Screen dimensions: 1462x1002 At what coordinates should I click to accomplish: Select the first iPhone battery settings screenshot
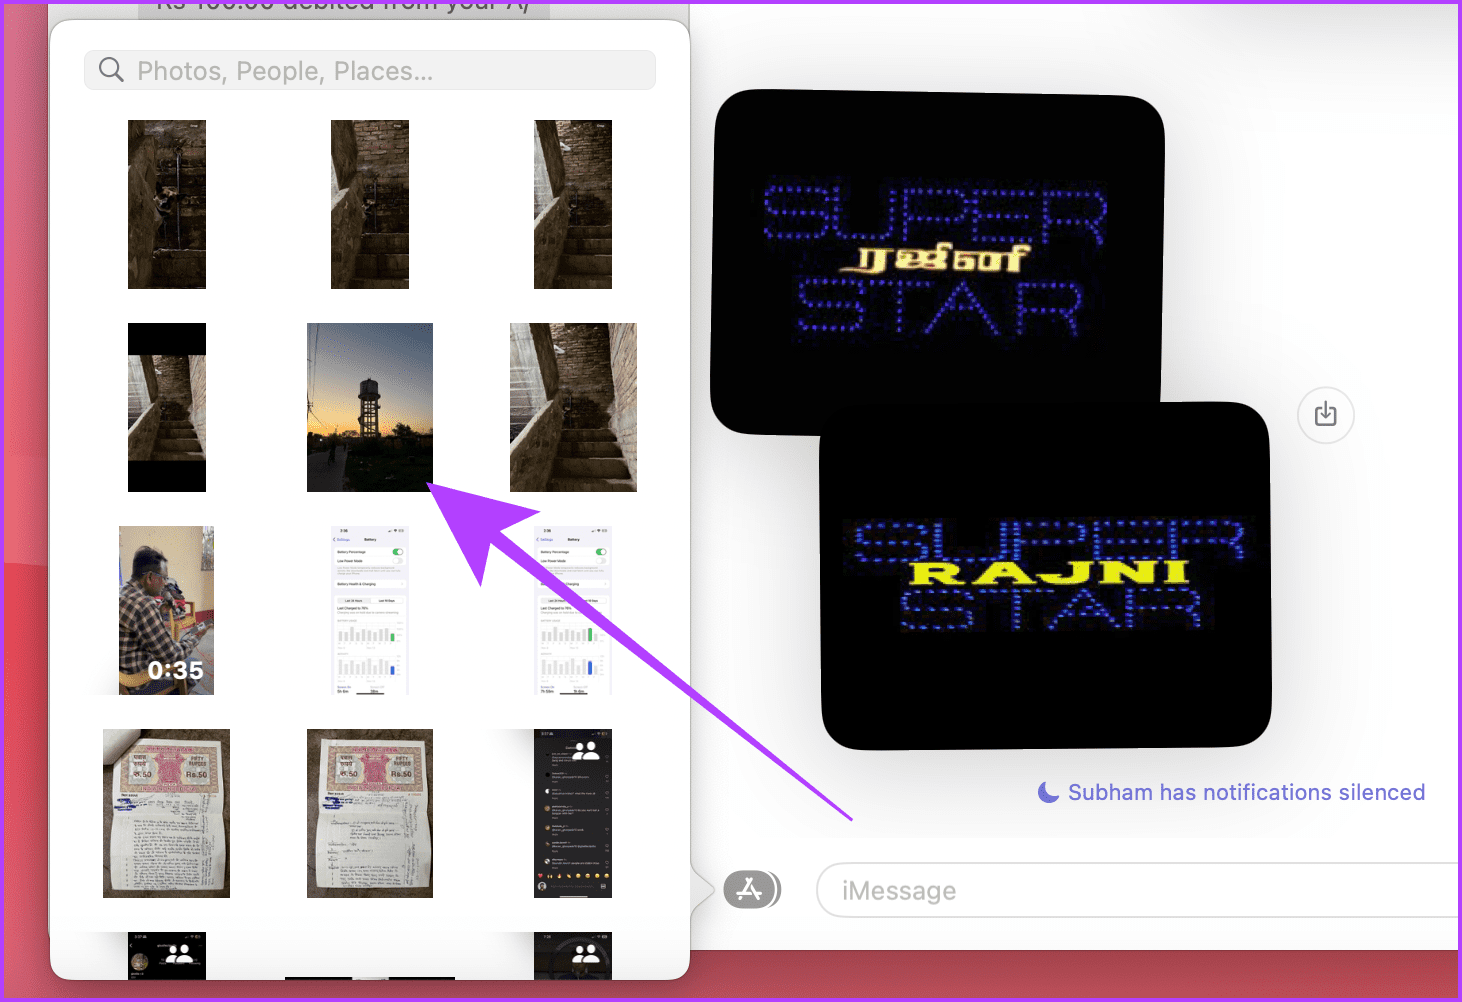coord(369,609)
